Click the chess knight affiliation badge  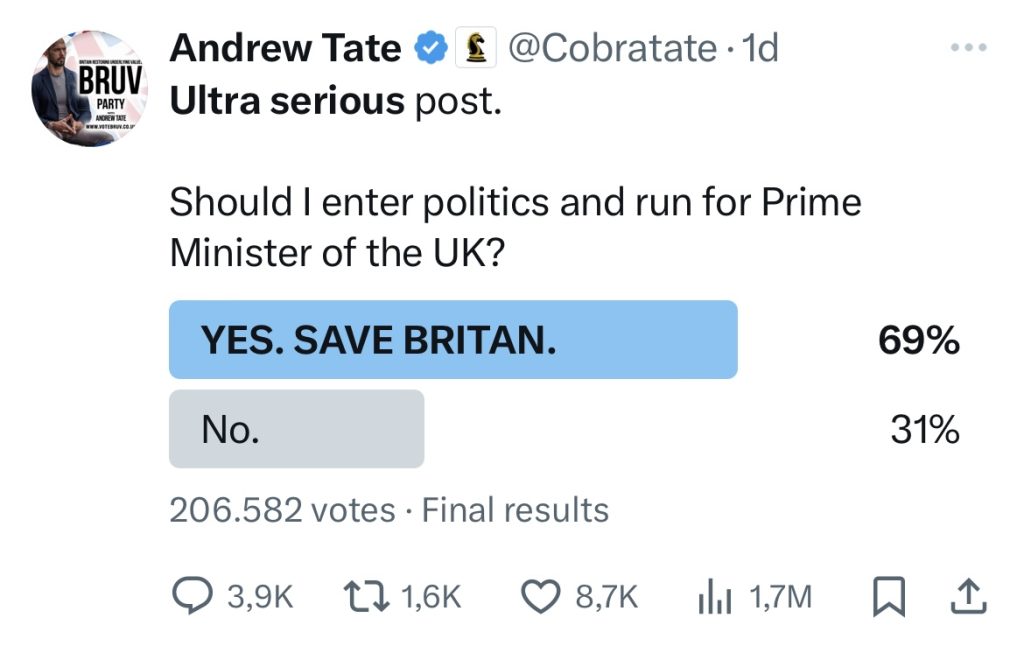(x=477, y=48)
